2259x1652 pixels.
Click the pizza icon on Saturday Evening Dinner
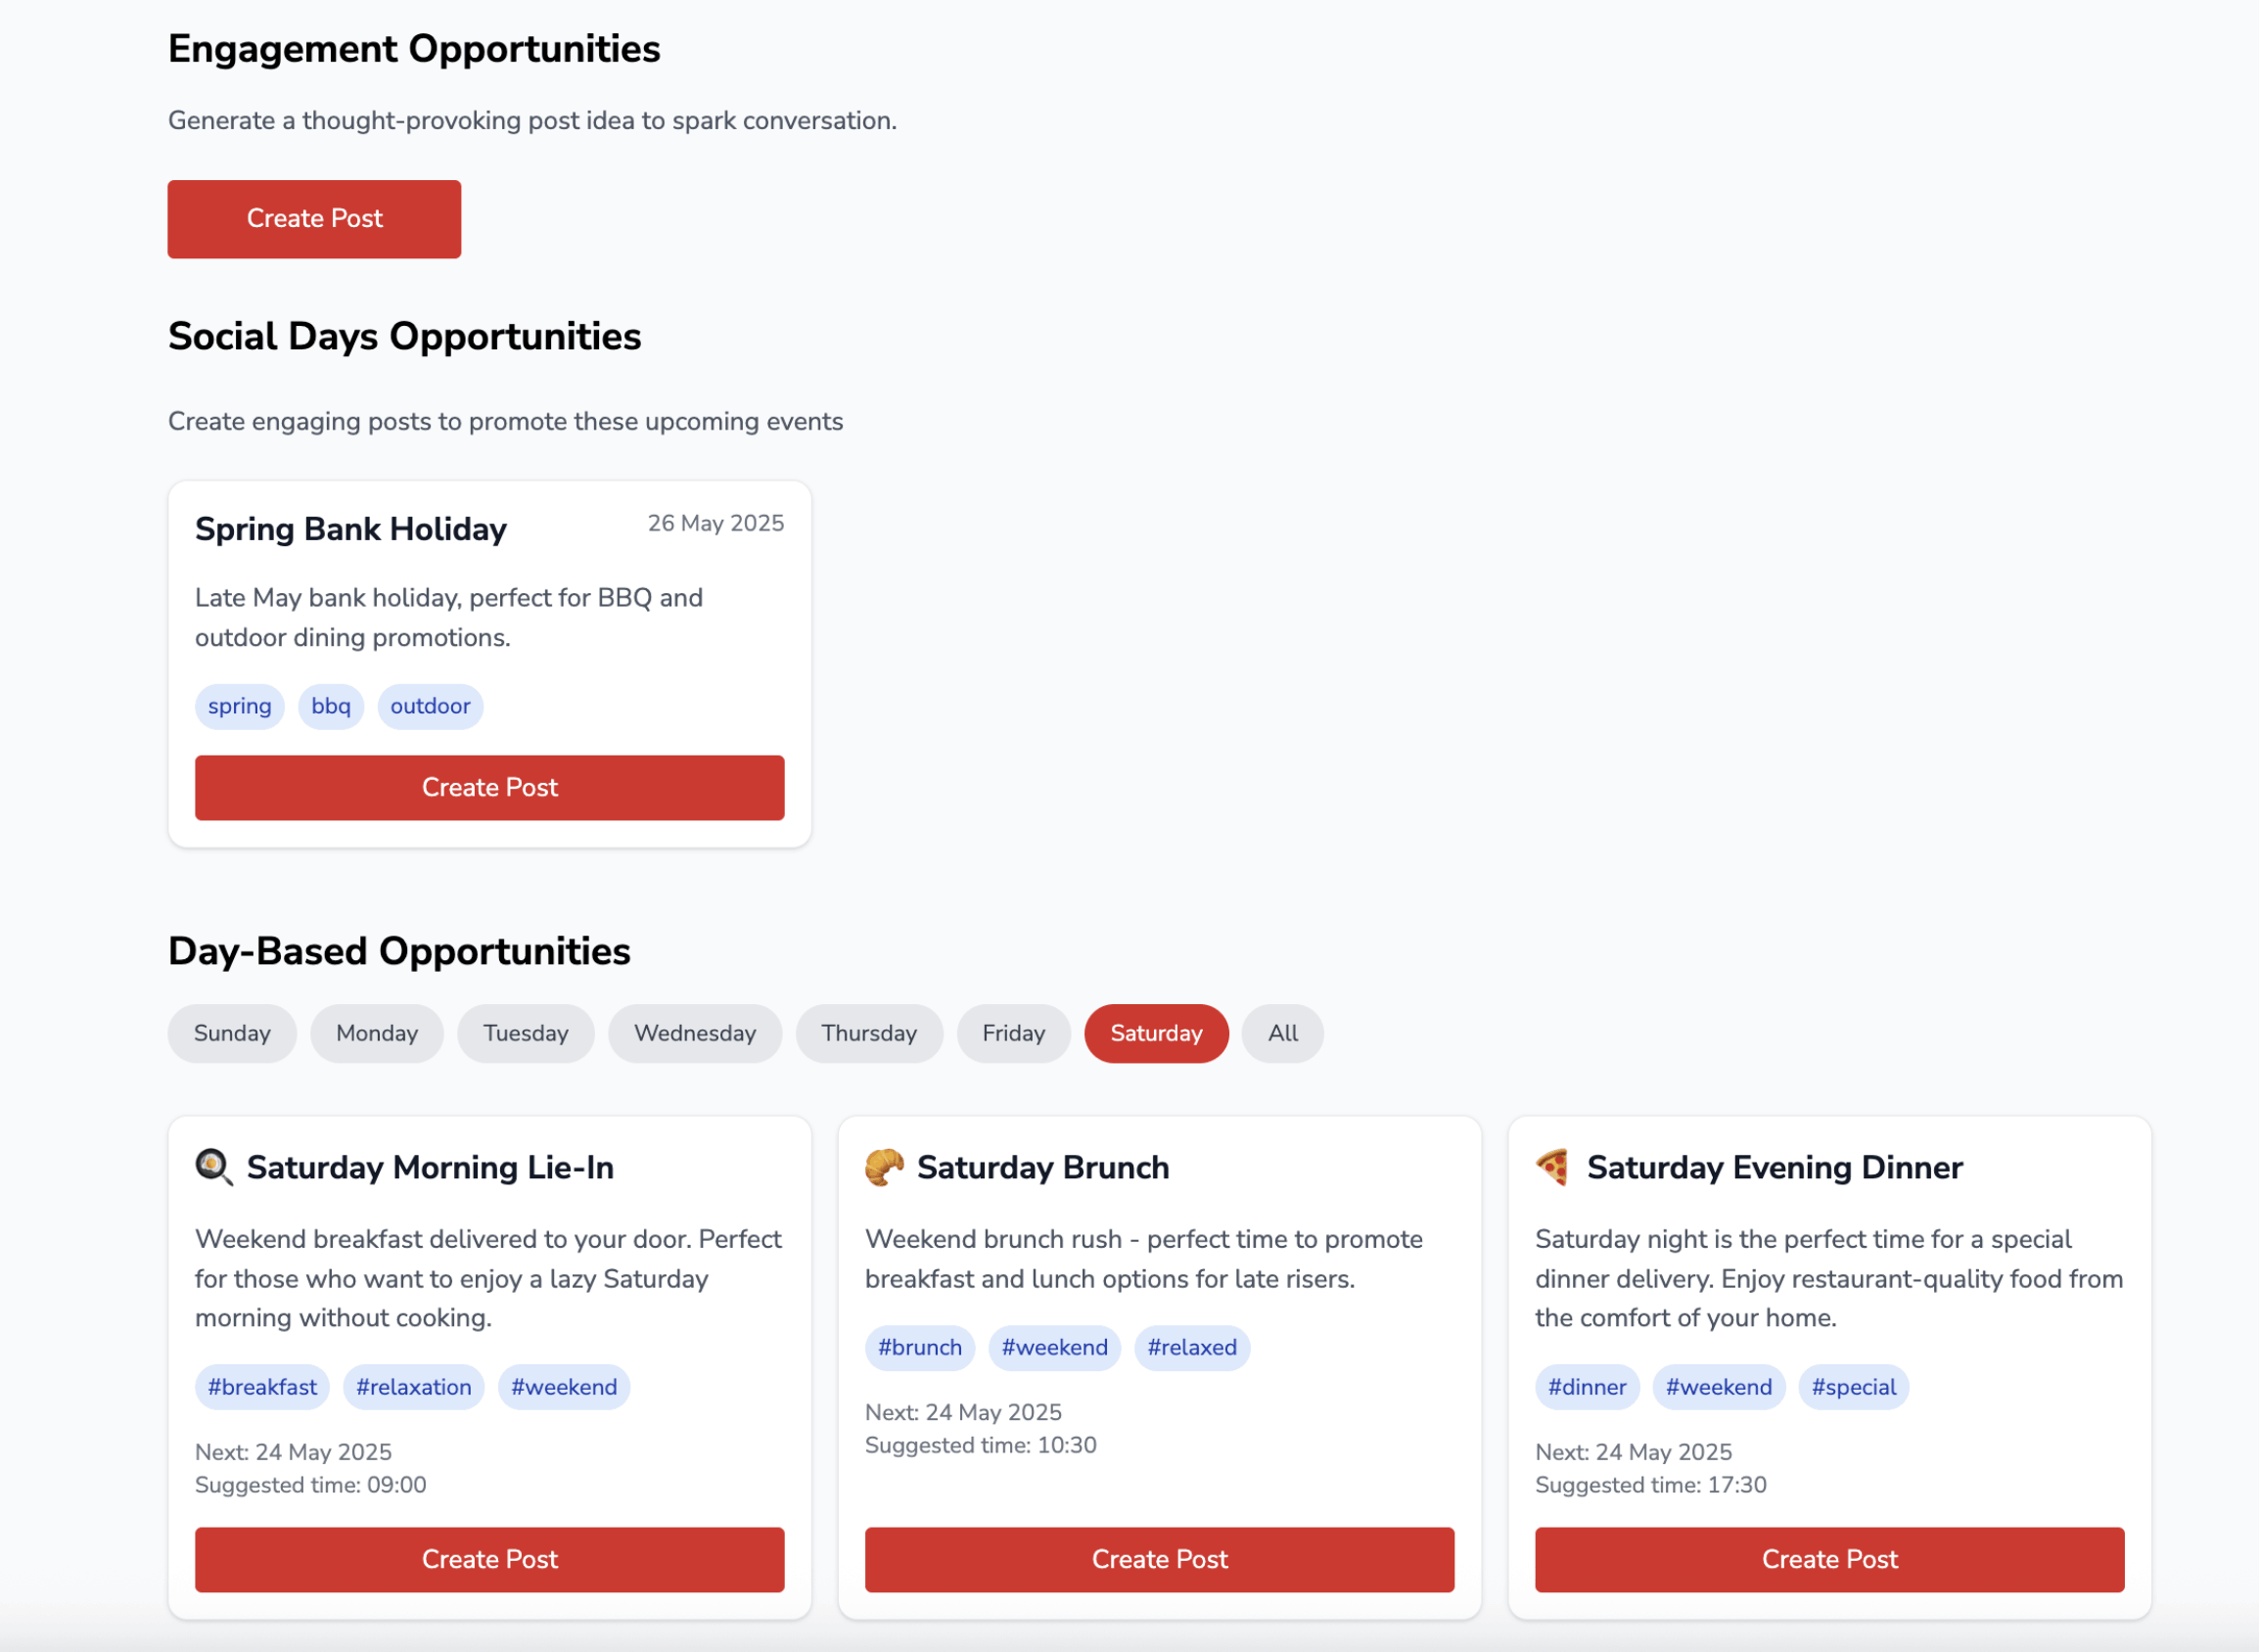click(x=1551, y=1167)
